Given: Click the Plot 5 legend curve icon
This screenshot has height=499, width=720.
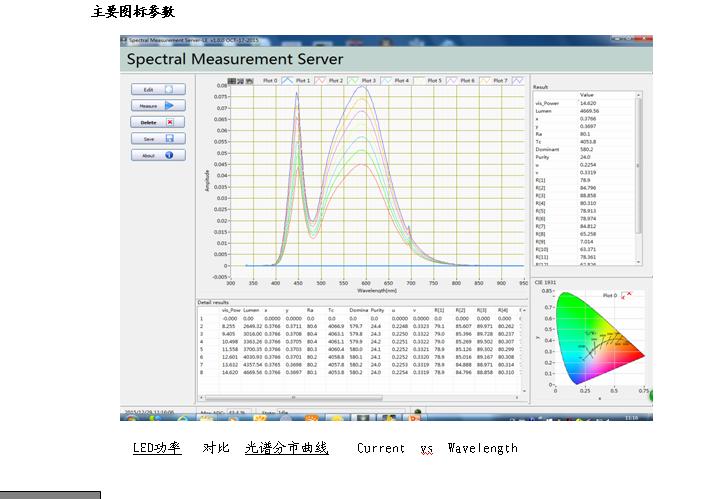Looking at the screenshot, I should click(x=451, y=80).
